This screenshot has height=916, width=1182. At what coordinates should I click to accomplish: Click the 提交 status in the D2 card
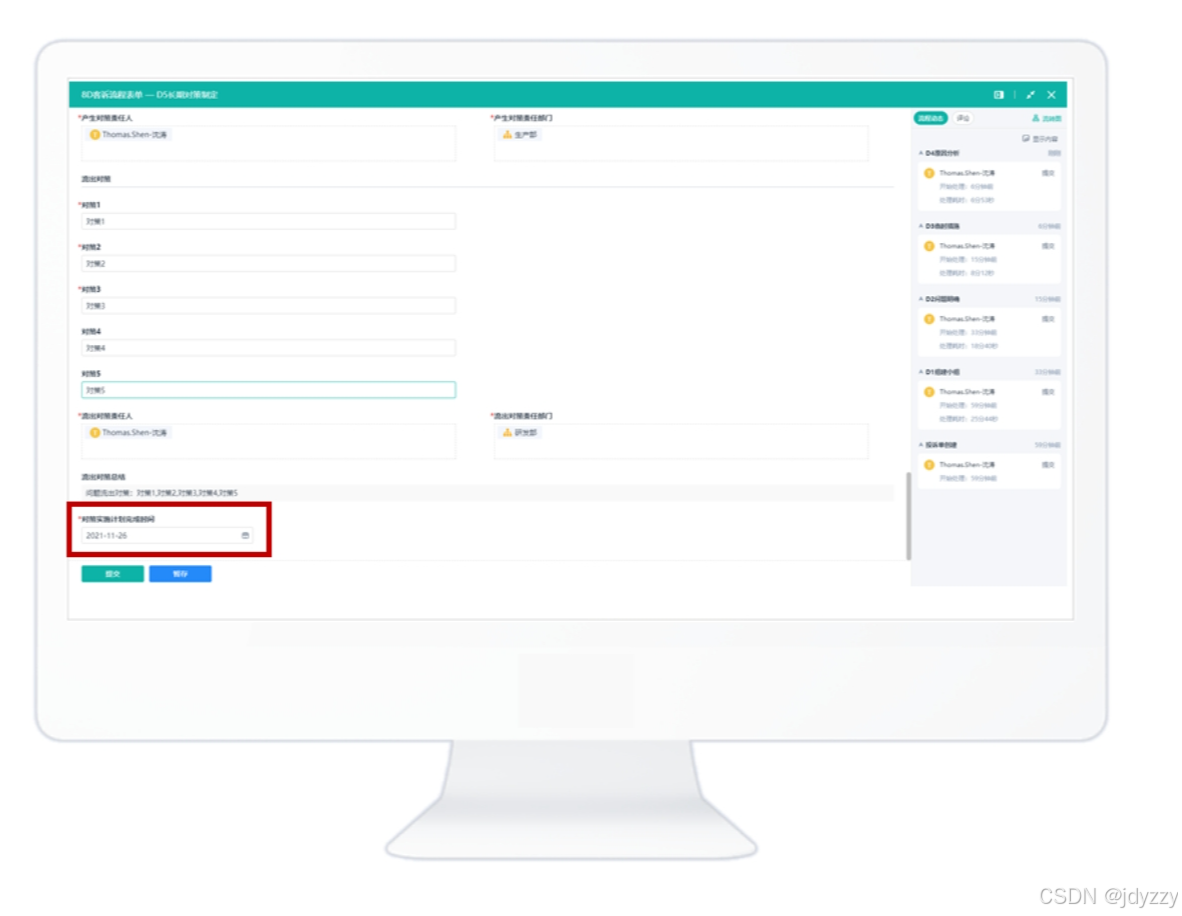point(1048,319)
